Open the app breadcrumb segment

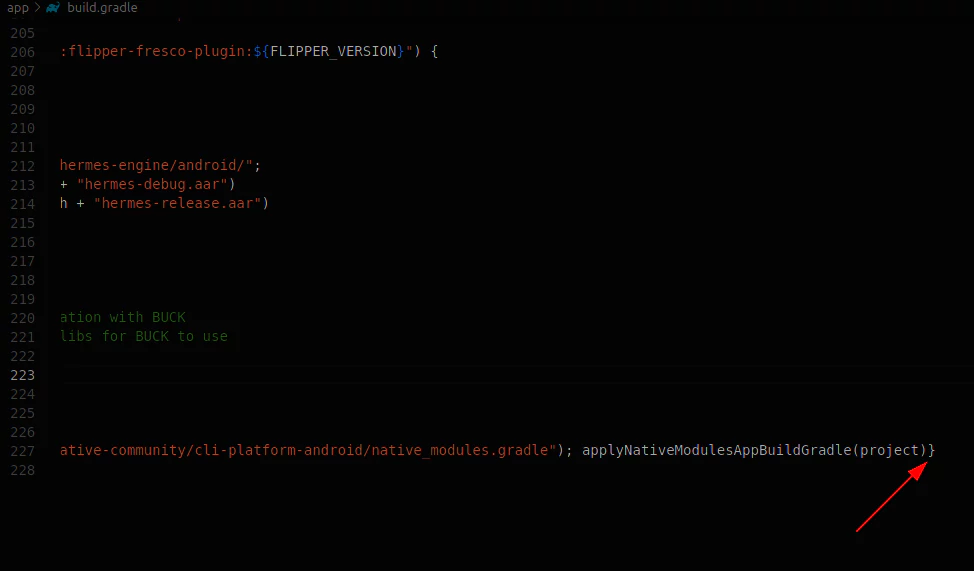18,7
